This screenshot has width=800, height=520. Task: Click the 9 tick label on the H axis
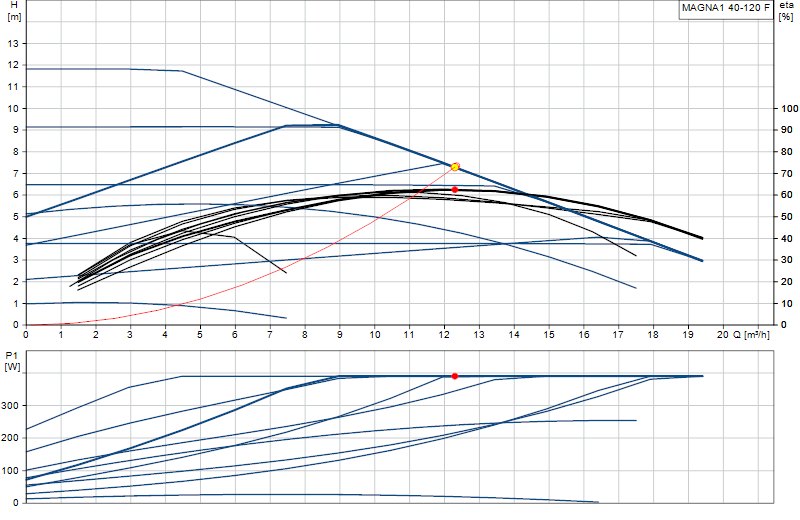click(x=16, y=130)
